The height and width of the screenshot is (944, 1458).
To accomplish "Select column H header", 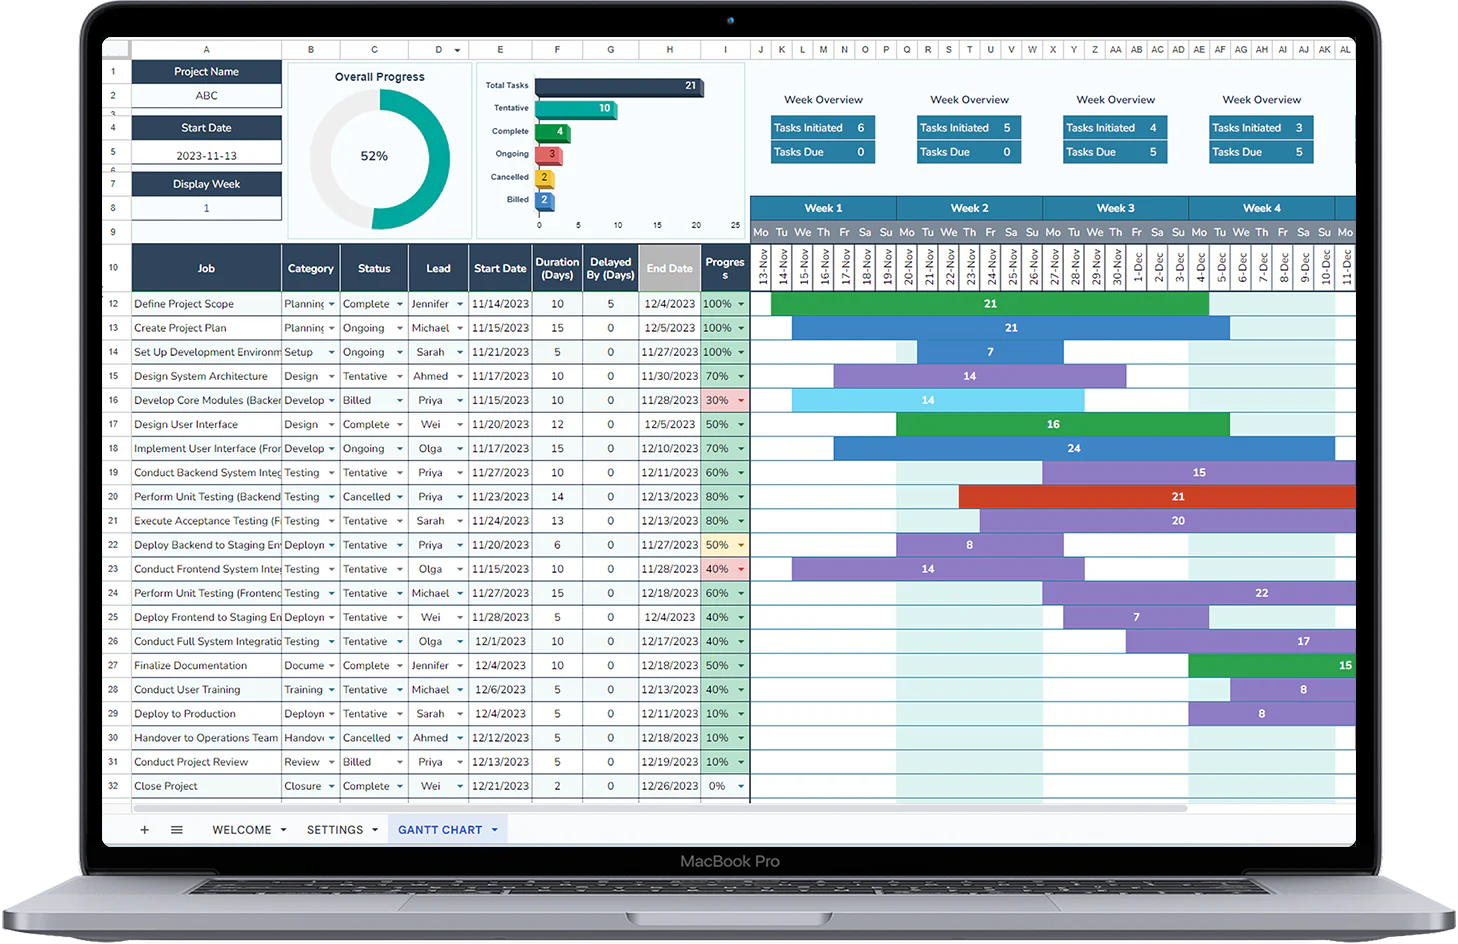I will 669,49.
